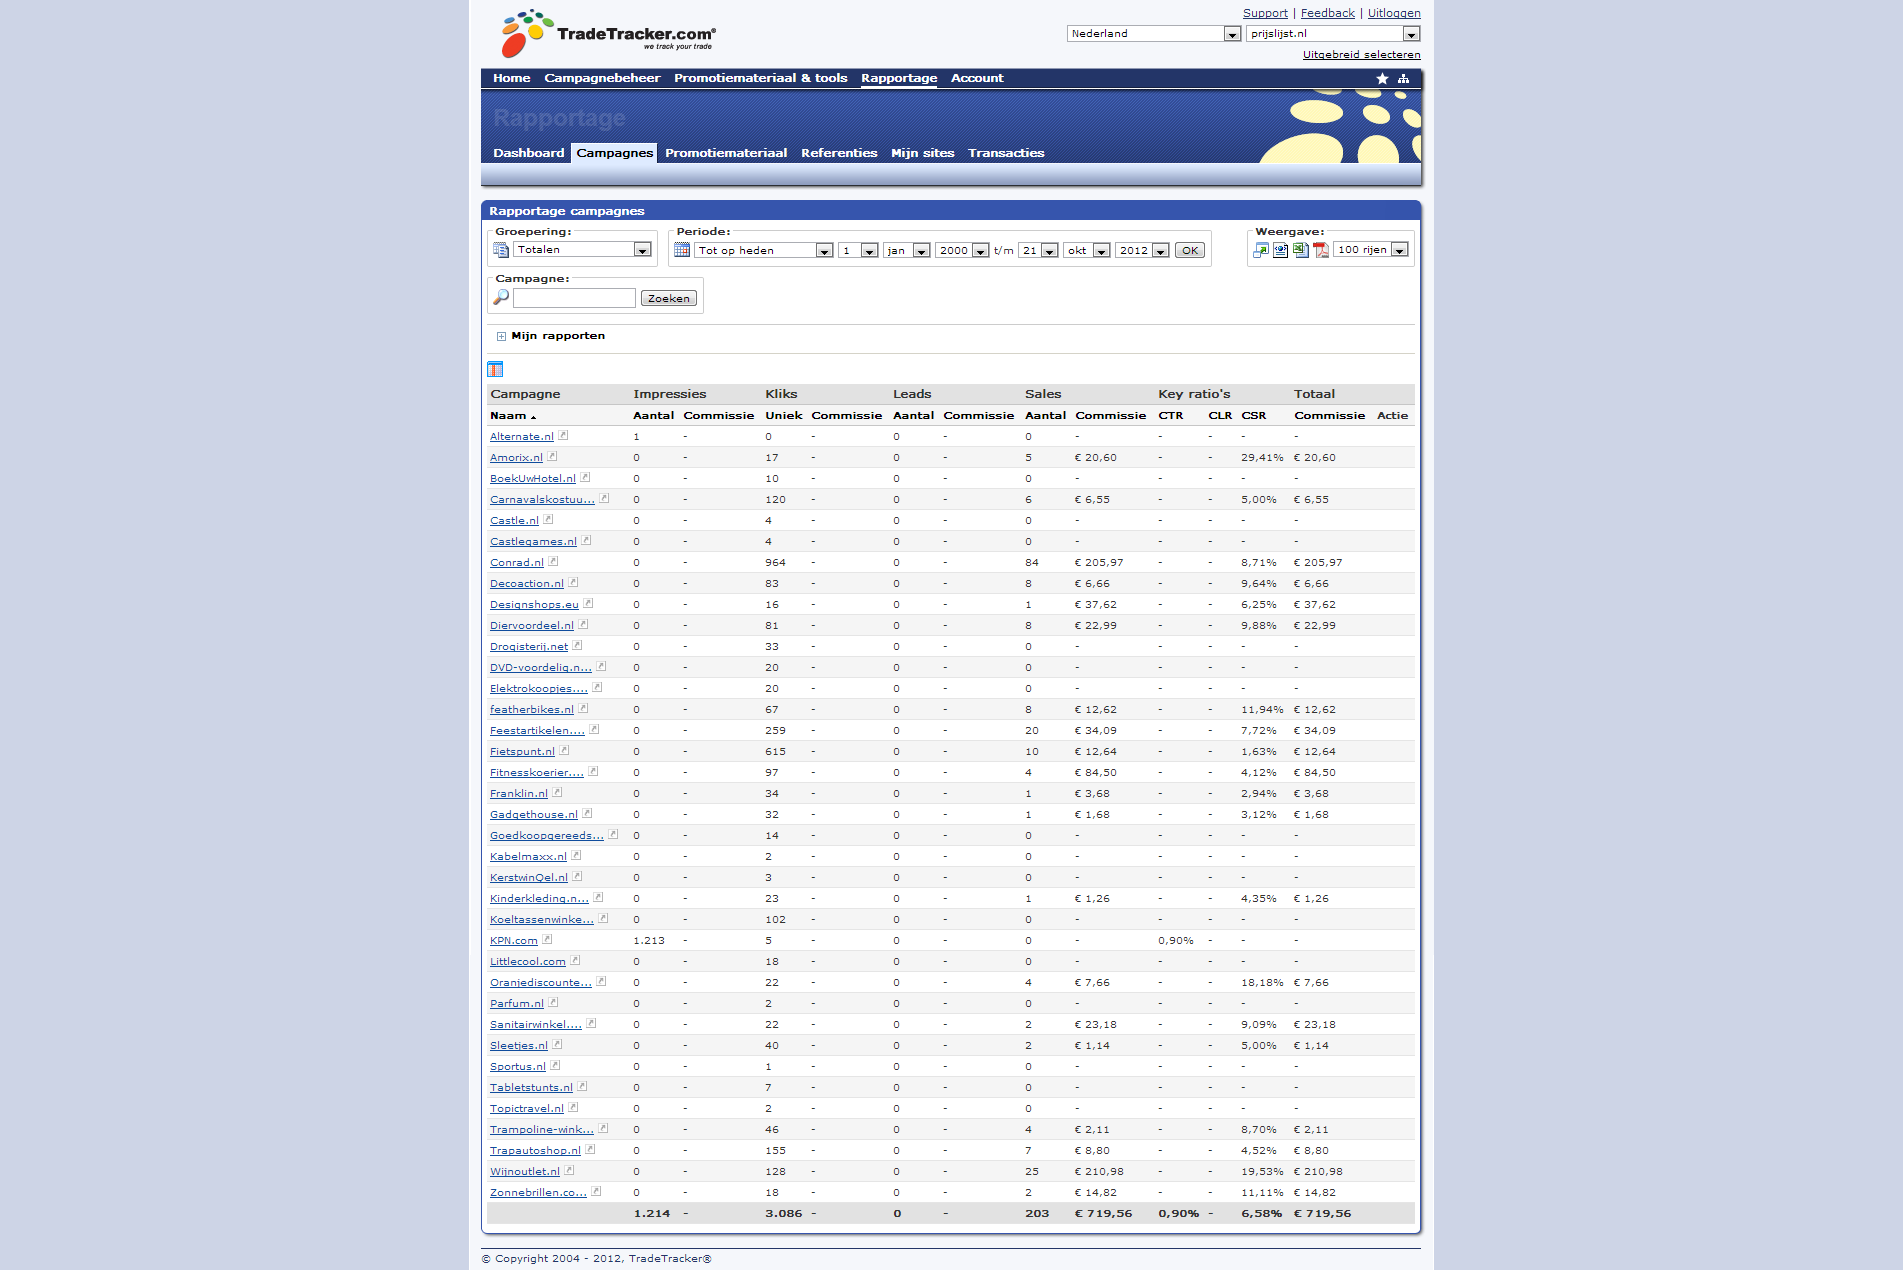Click the grouping icon beside Totalen
The width and height of the screenshot is (1903, 1270).
[x=501, y=250]
